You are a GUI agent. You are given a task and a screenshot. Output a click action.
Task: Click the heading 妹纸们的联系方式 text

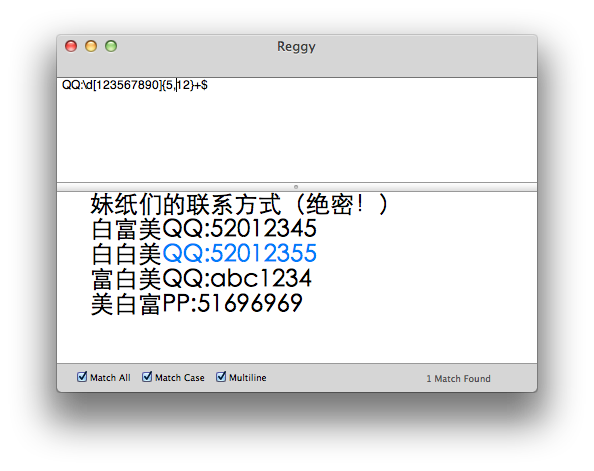(186, 205)
